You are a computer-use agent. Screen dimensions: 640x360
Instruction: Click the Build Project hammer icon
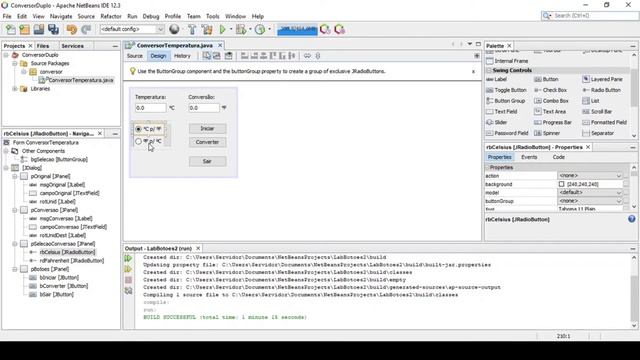[192, 29]
